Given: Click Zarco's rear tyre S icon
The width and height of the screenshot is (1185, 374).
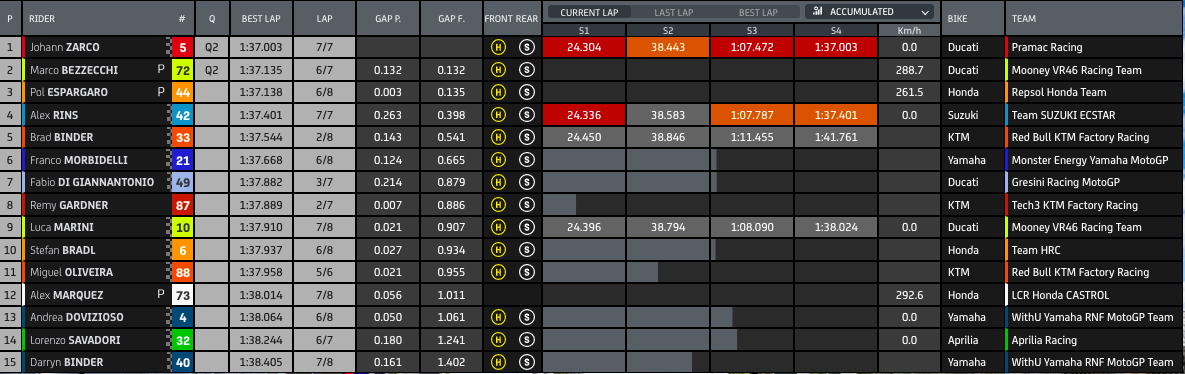Looking at the screenshot, I should point(527,47).
